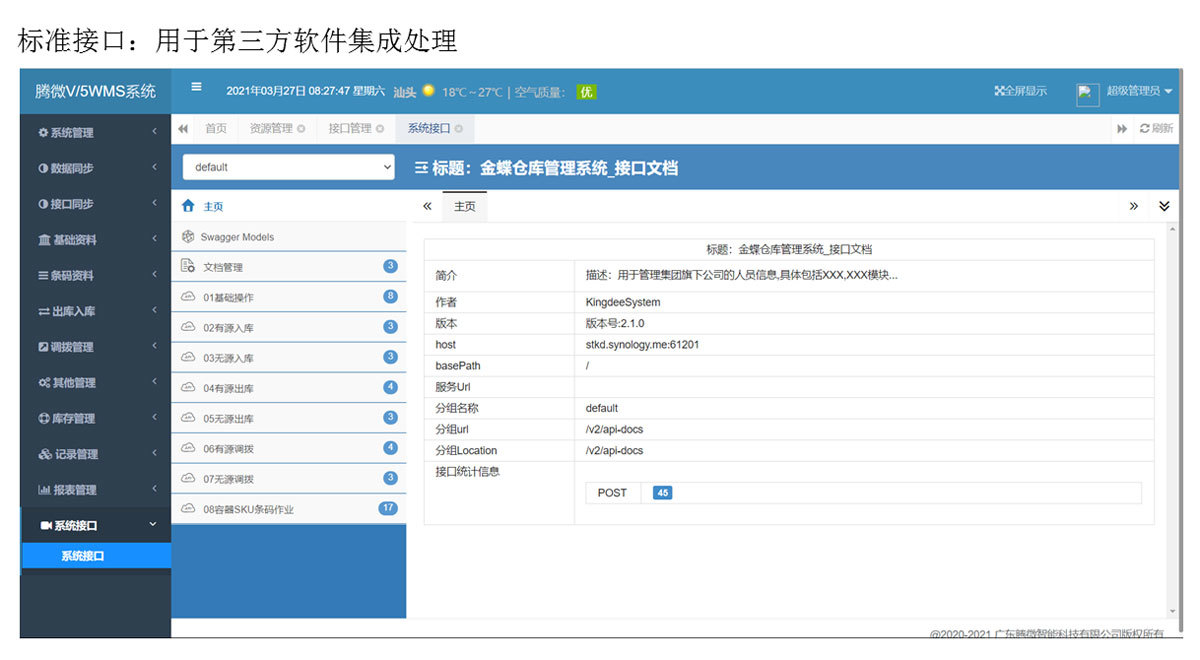Select the 主页 document tab
Screen dimensions: 1200x660
[x=465, y=206]
